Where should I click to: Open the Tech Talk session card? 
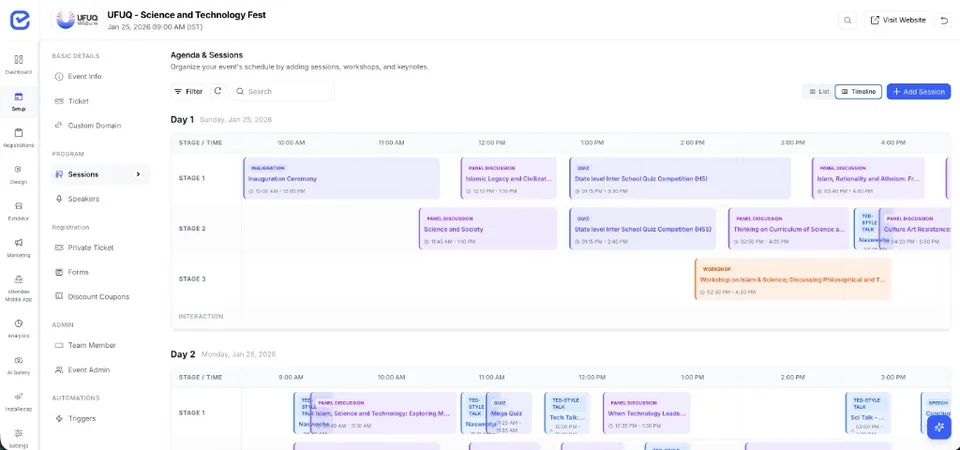567,413
